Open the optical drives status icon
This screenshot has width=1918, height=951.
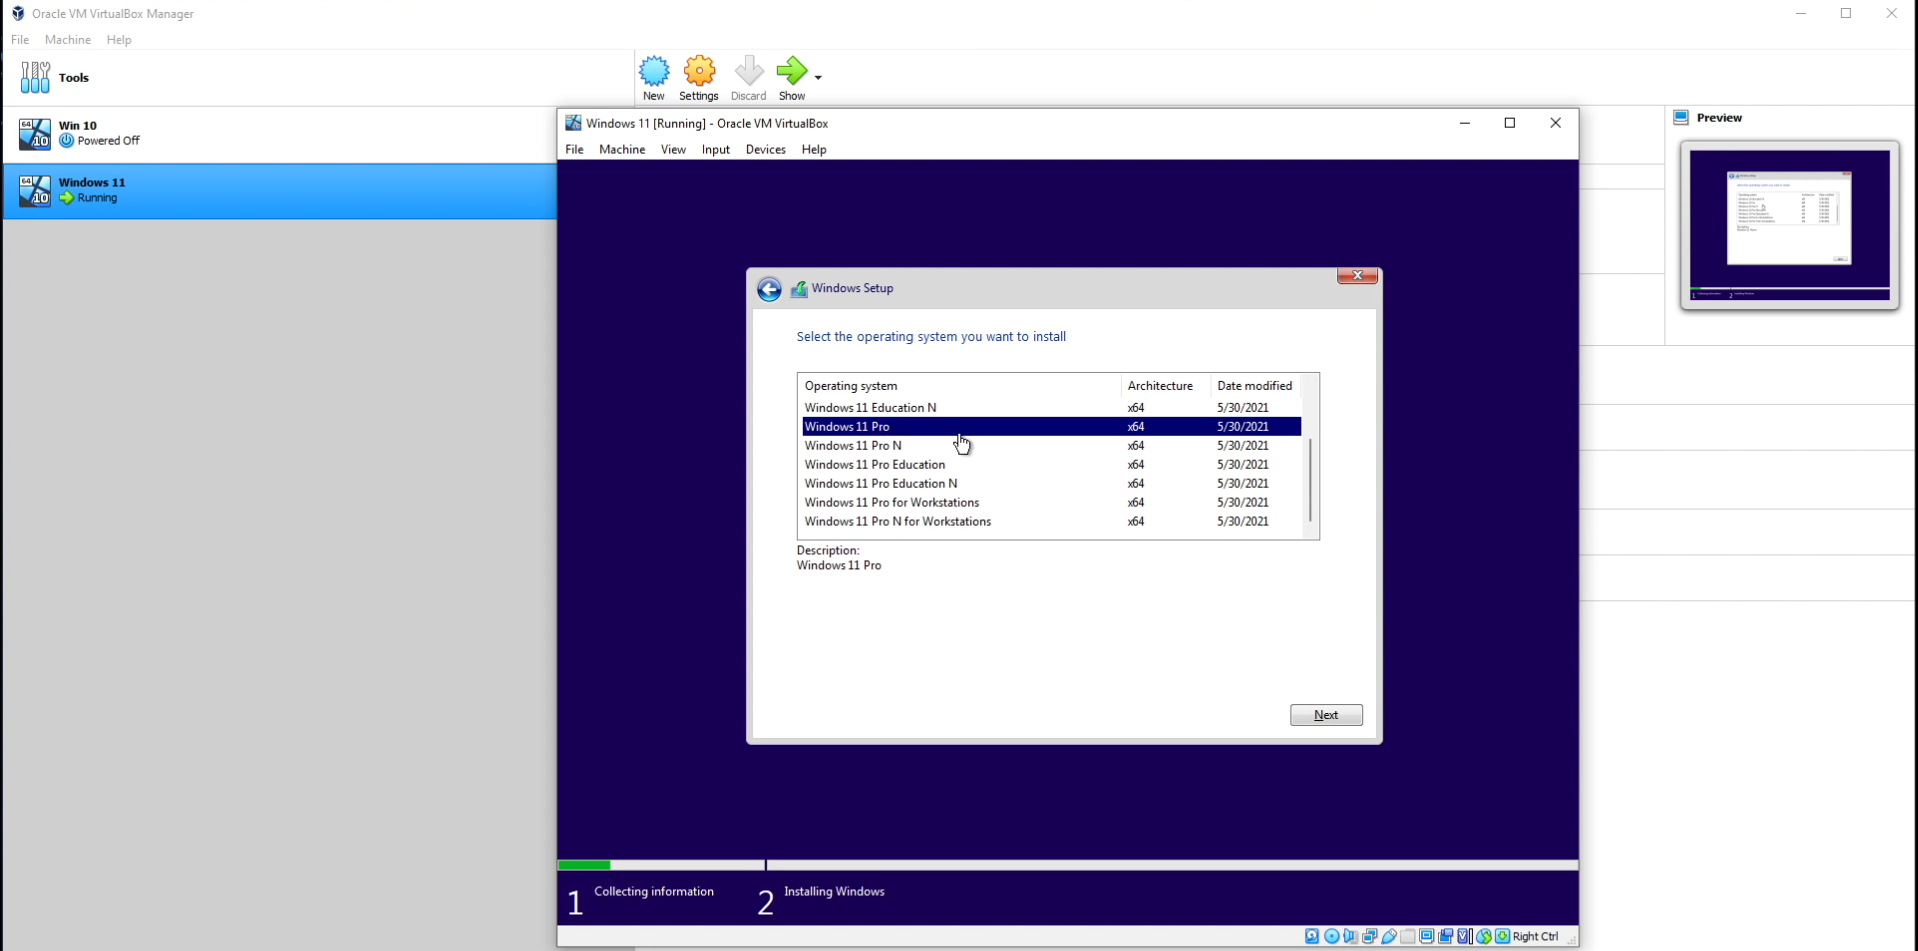(x=1331, y=936)
